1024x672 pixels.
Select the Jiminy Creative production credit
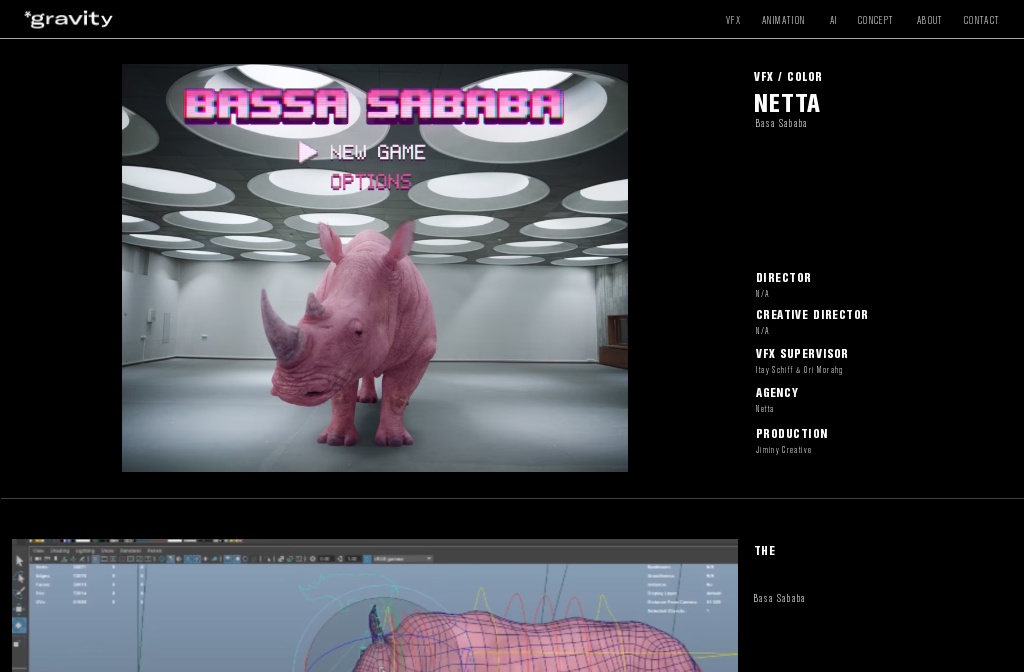pos(783,450)
